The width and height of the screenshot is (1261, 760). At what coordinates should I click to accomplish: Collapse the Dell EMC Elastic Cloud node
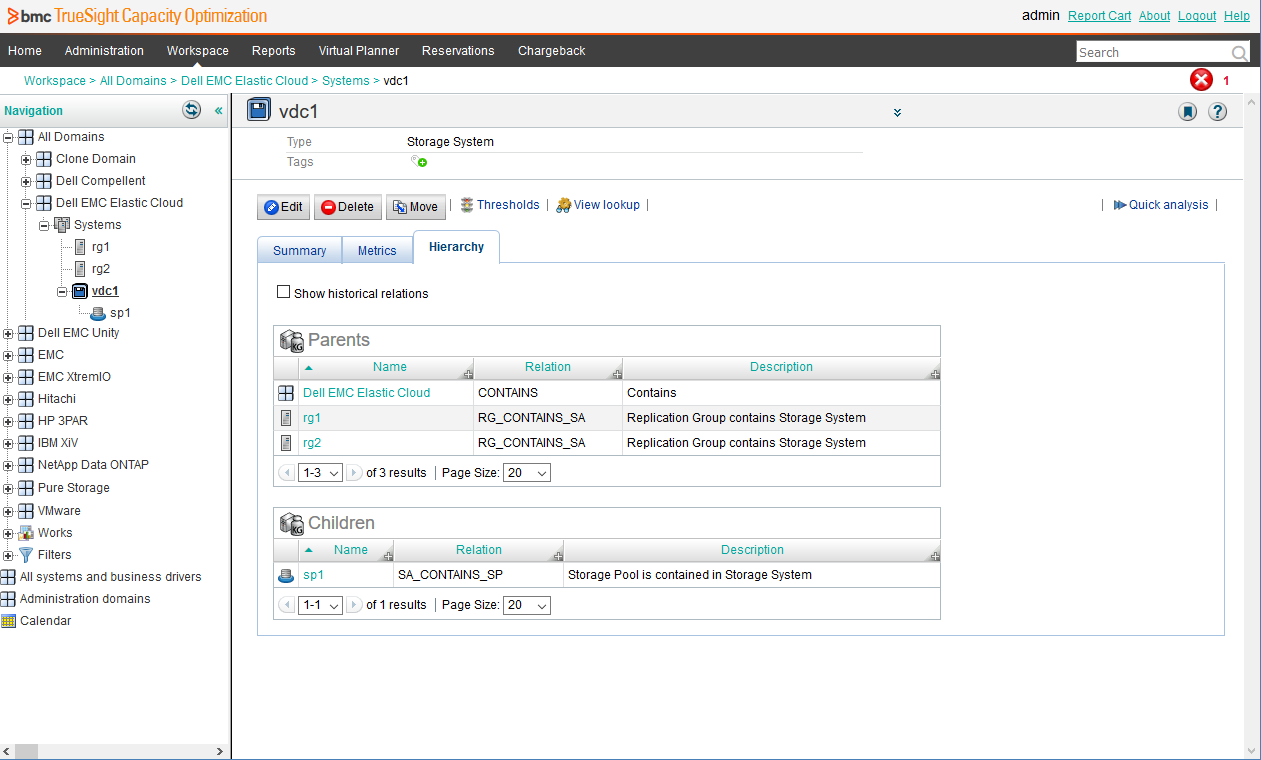click(x=26, y=203)
